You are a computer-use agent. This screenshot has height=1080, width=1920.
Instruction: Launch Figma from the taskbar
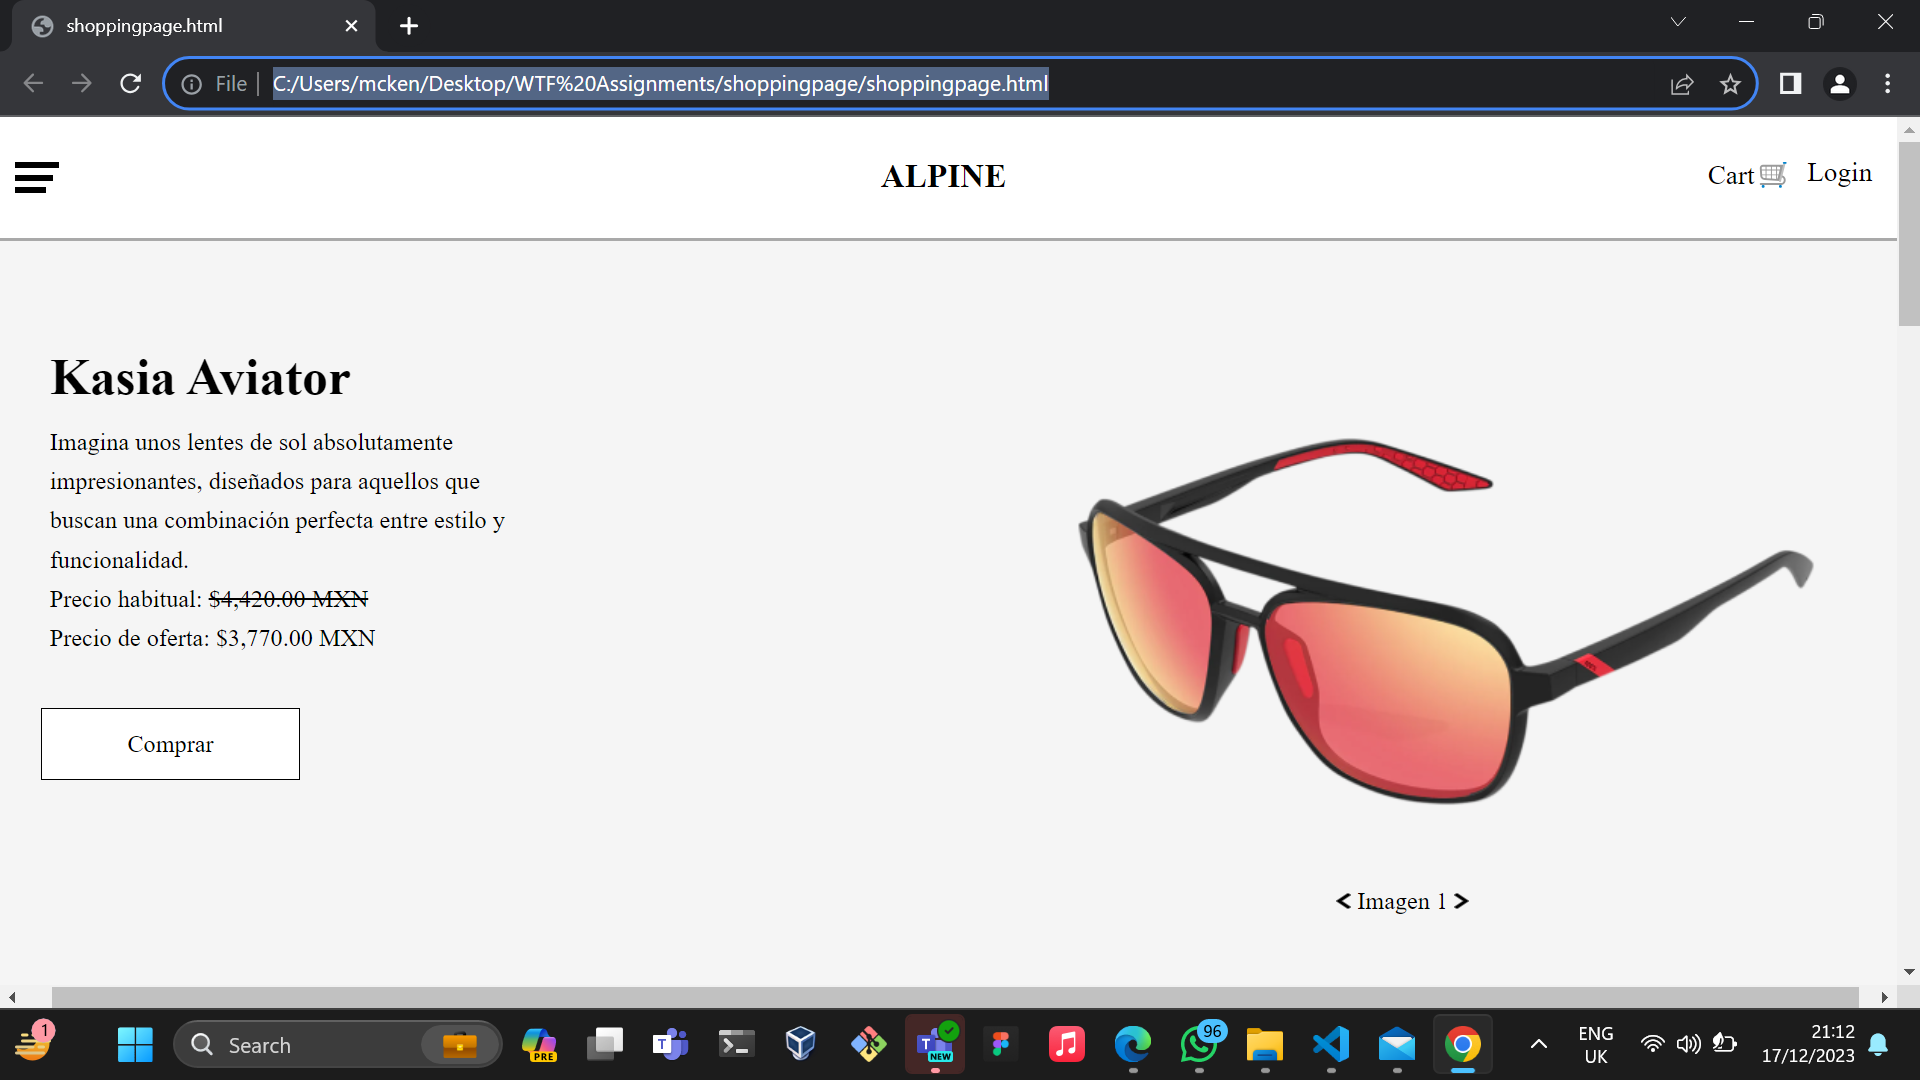coord(1001,1044)
